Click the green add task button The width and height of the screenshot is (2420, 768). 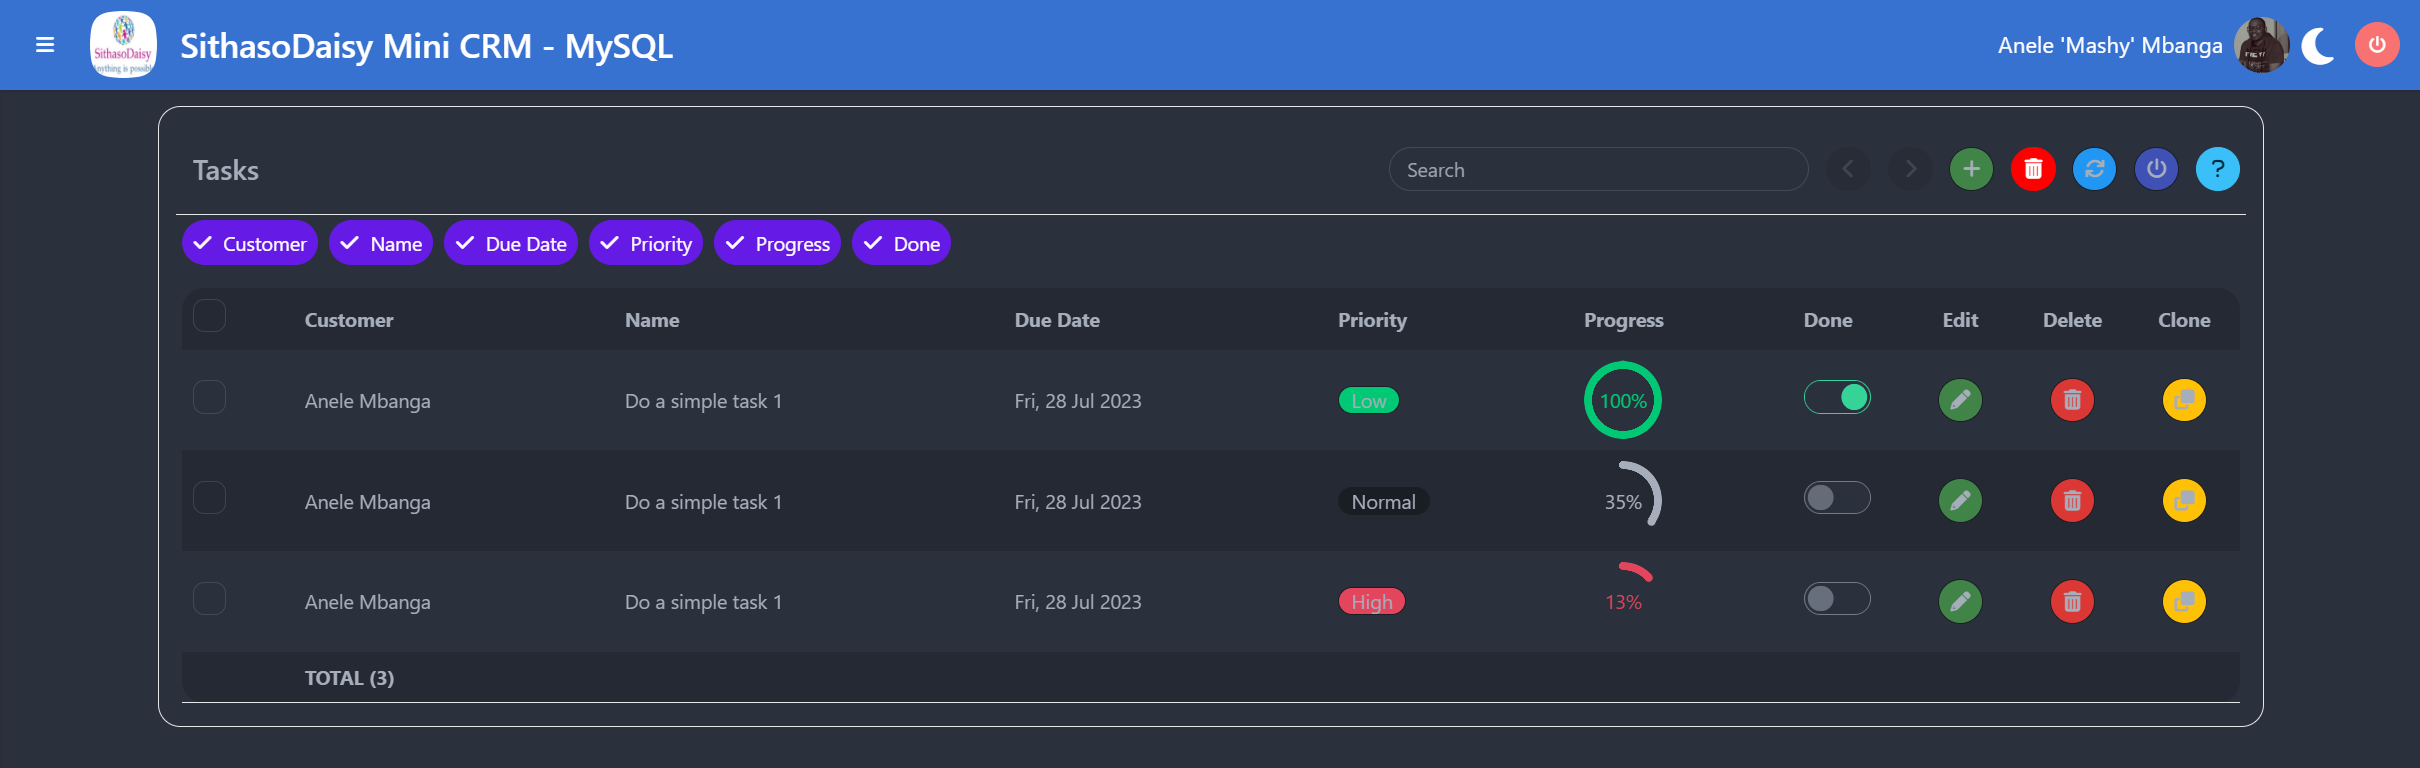pyautogui.click(x=1971, y=169)
